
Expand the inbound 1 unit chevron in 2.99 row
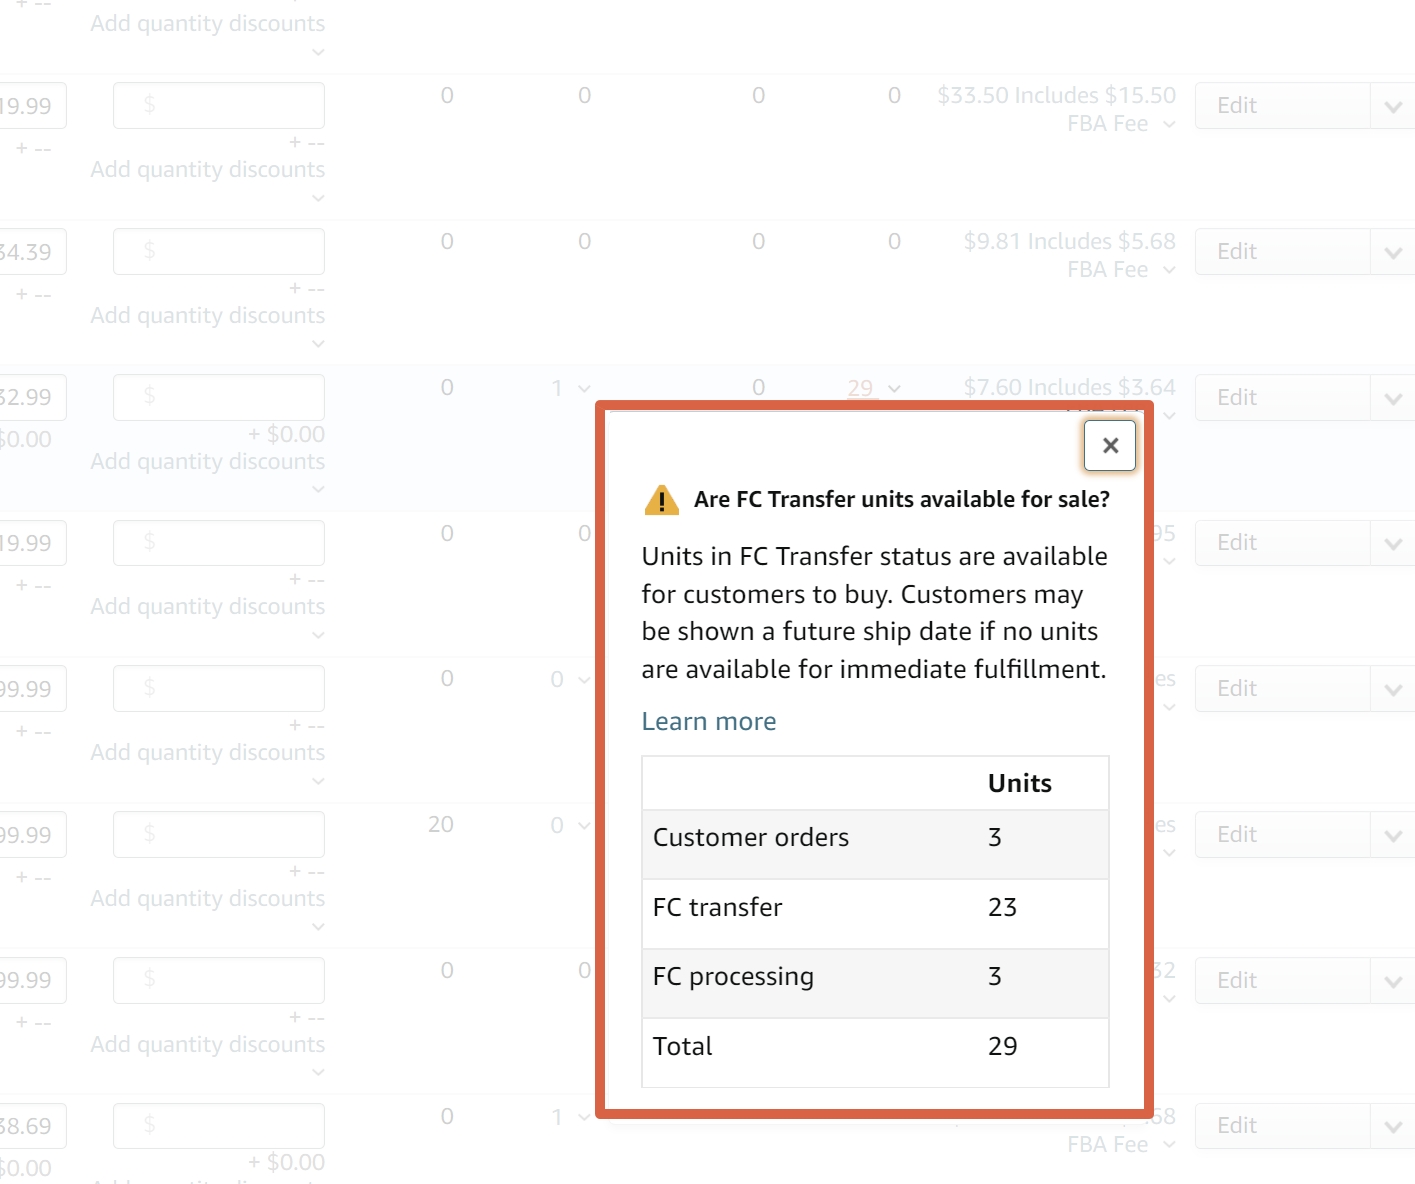point(584,388)
